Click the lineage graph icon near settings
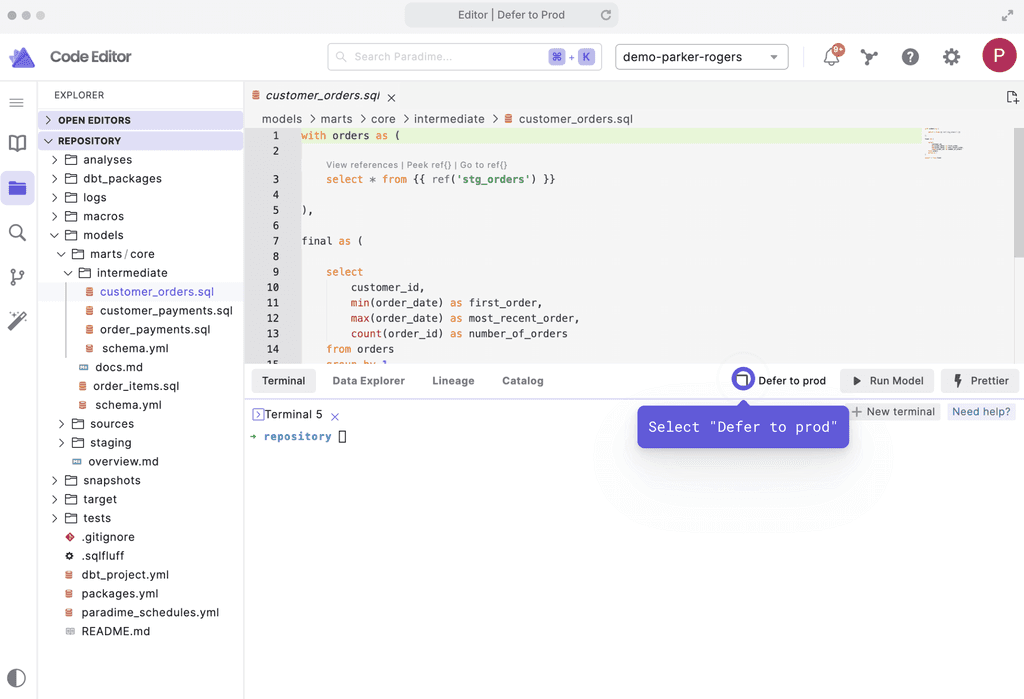This screenshot has height=699, width=1024. tap(869, 57)
